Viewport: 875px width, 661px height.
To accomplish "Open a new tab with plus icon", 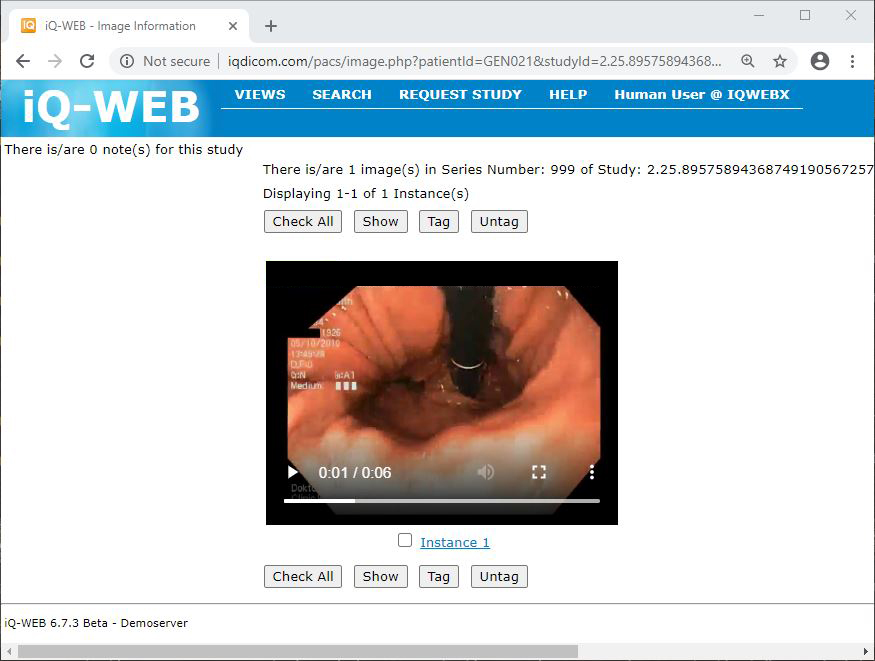I will (271, 26).
